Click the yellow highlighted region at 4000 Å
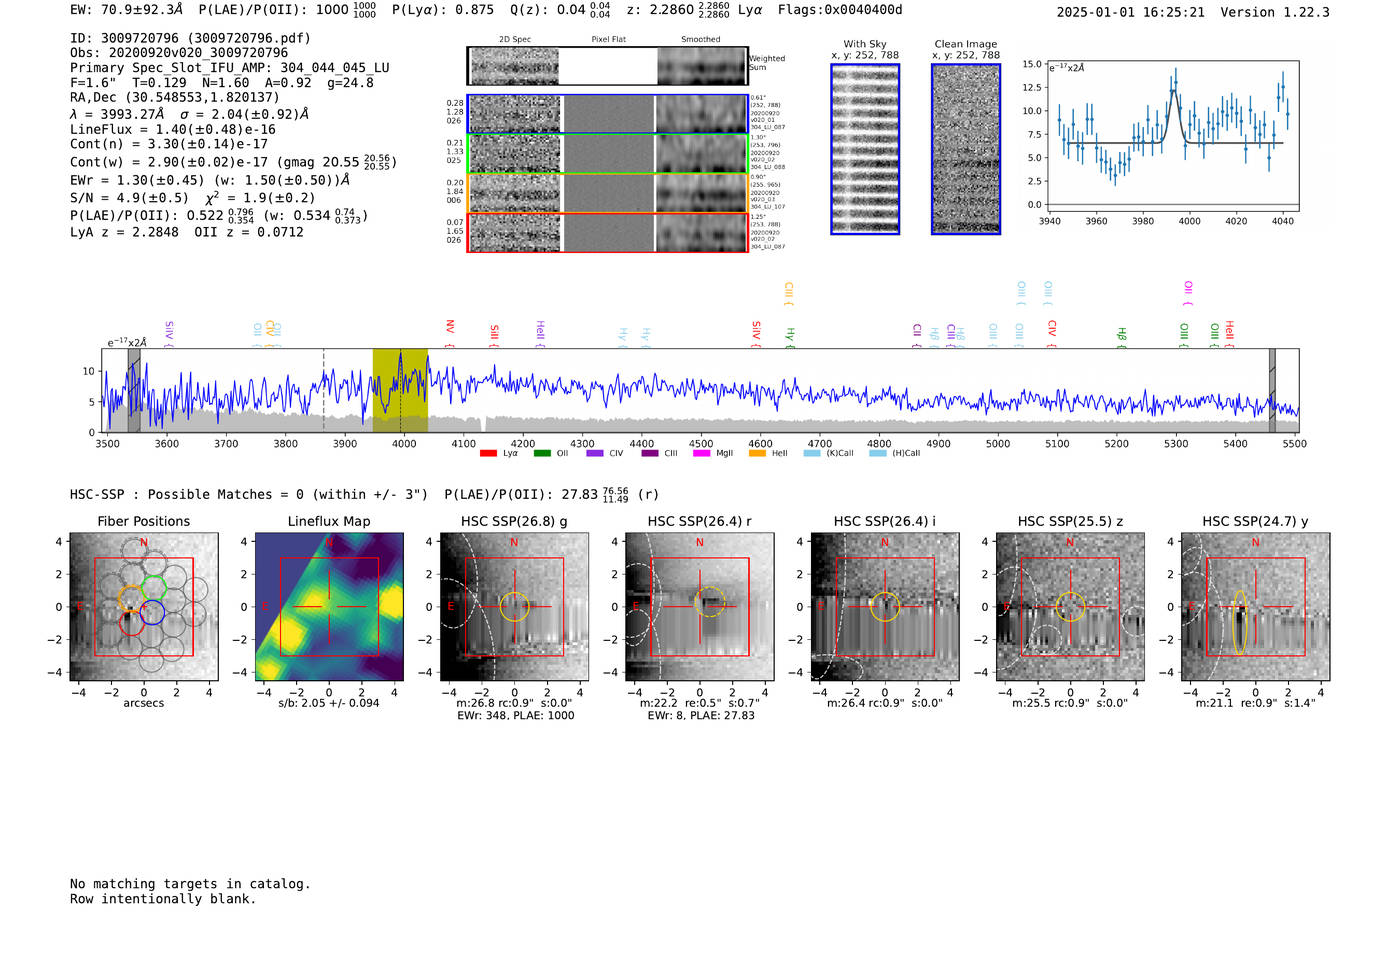 point(400,390)
